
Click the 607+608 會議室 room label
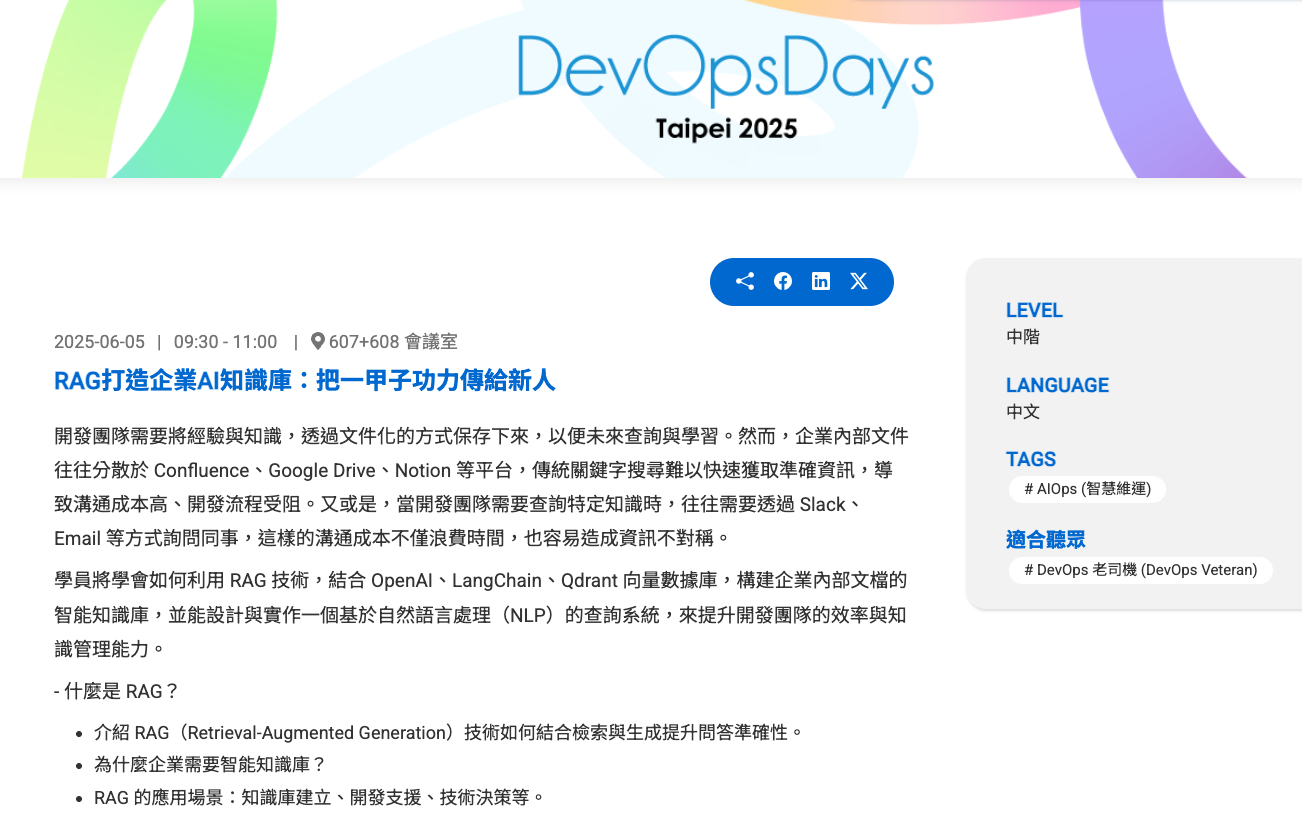point(392,341)
